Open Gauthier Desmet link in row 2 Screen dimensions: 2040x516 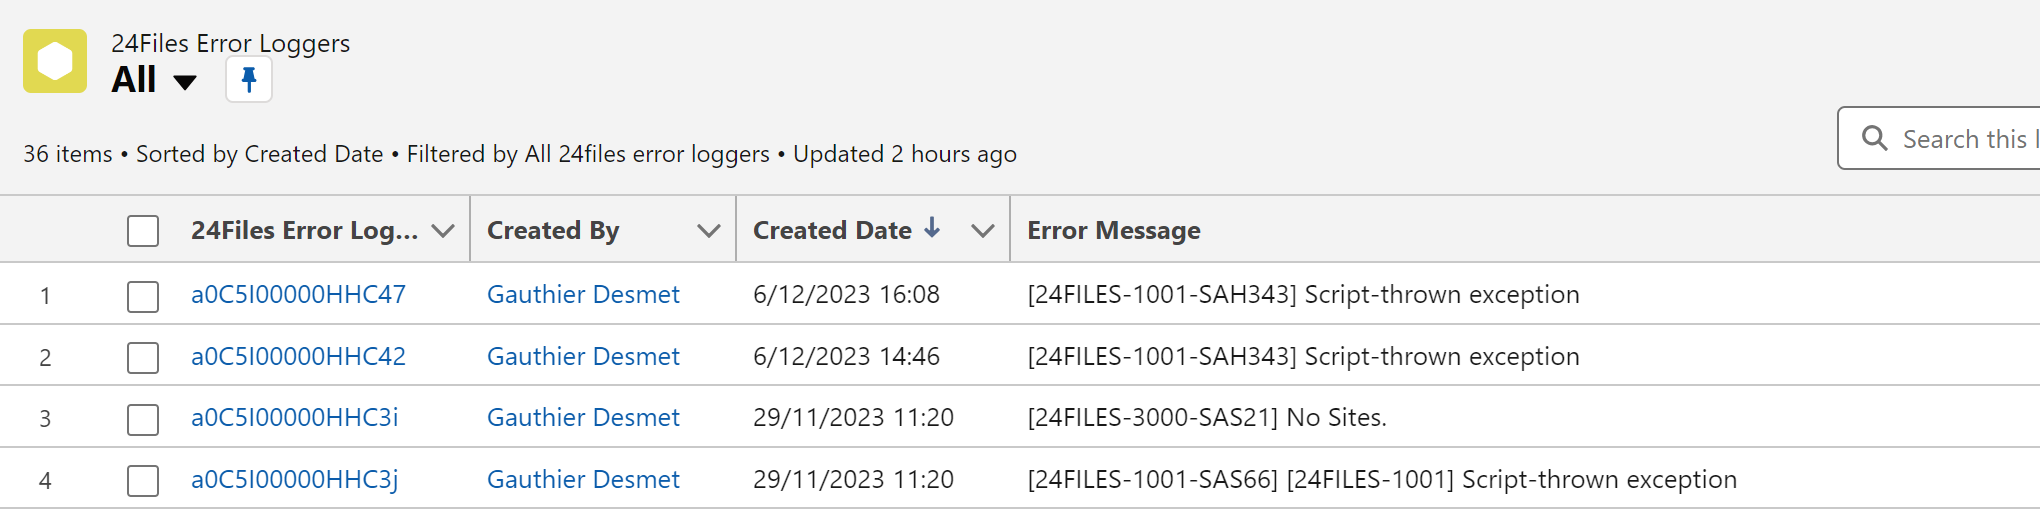[583, 357]
